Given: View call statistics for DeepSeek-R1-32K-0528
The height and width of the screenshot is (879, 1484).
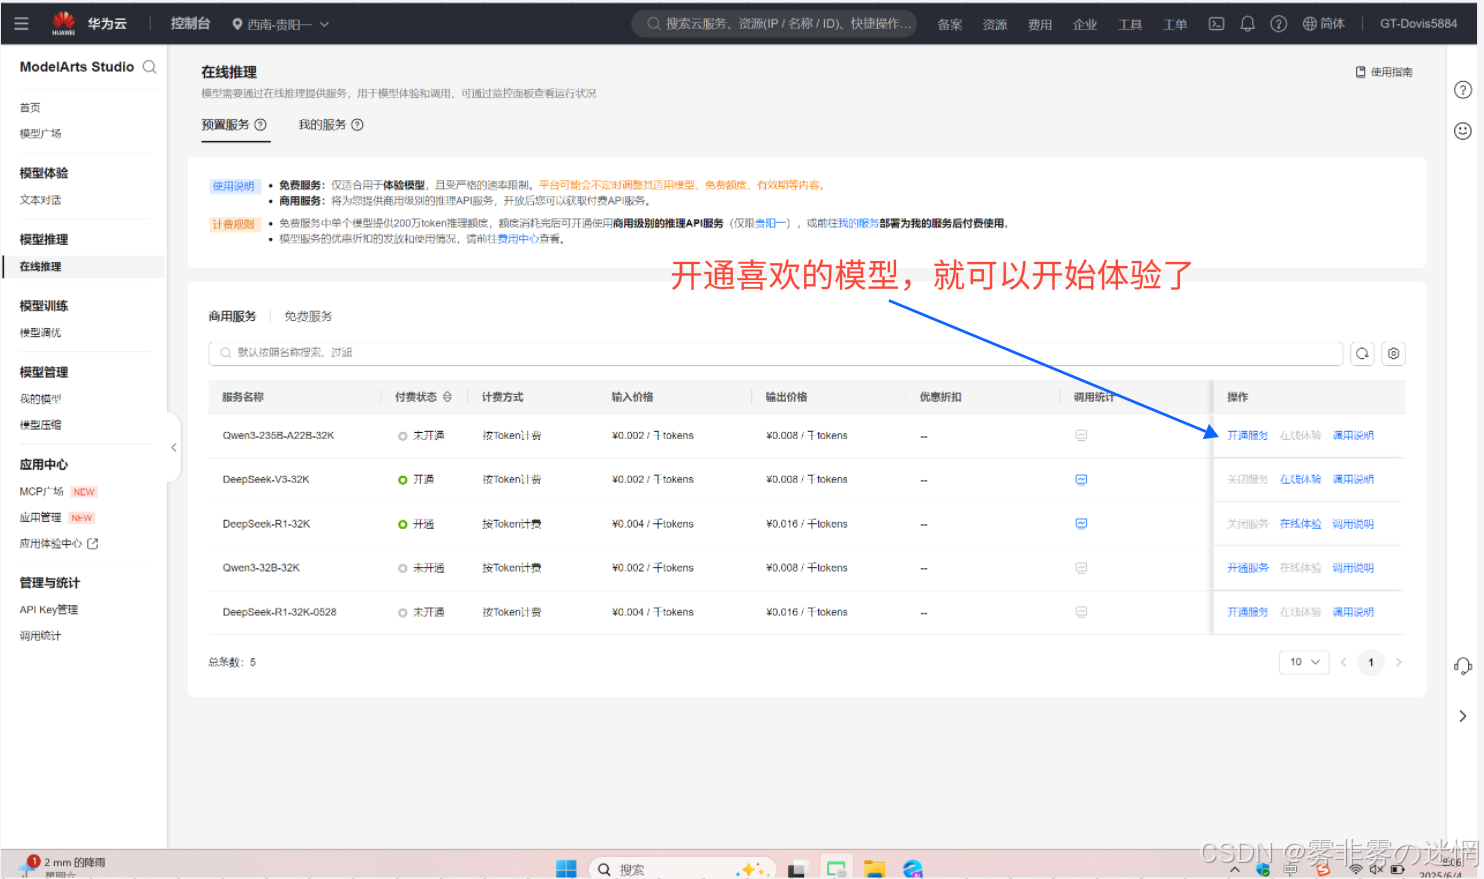Looking at the screenshot, I should point(1081,612).
